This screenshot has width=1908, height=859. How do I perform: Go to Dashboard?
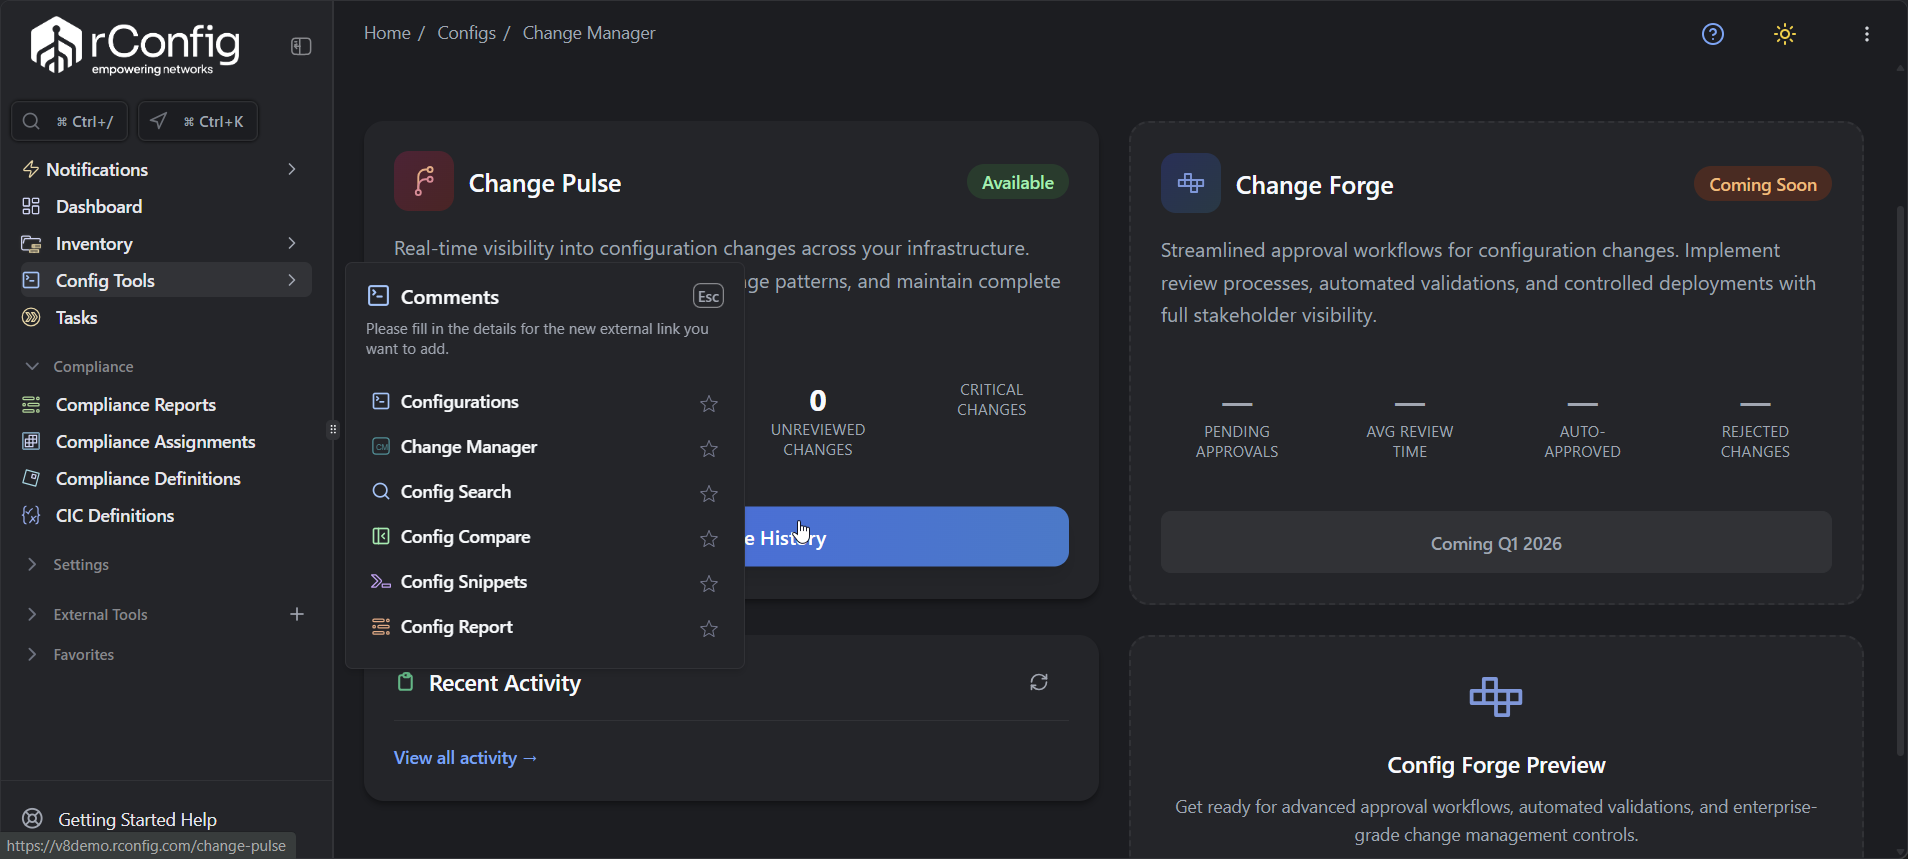99,206
